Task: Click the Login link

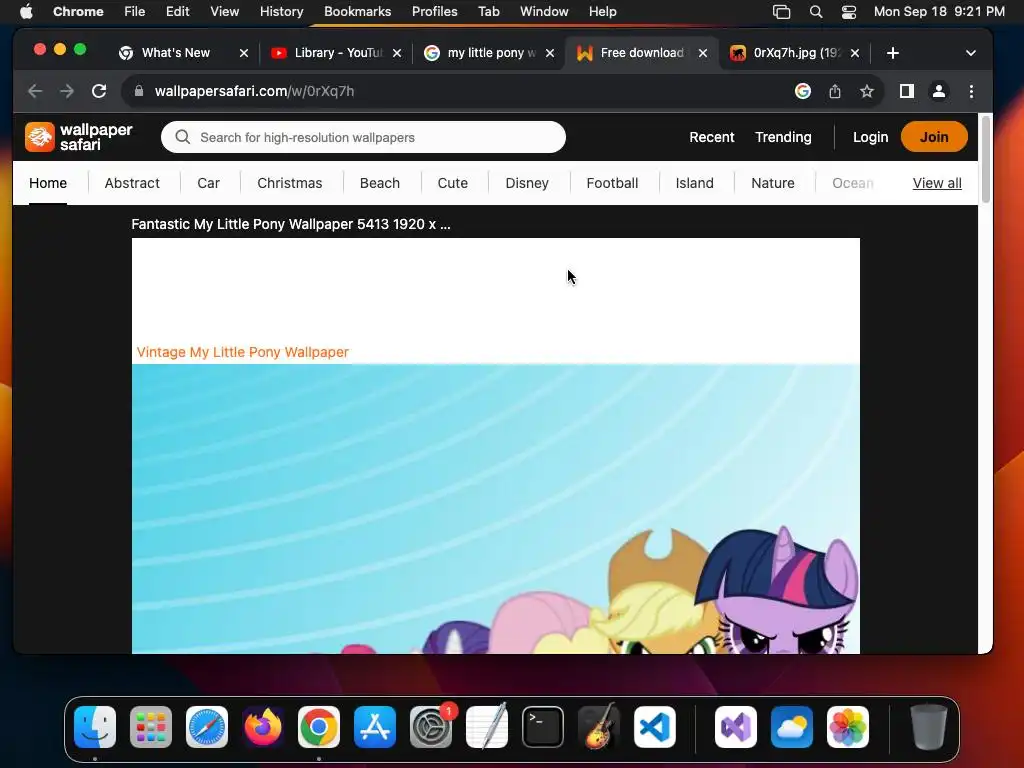Action: pyautogui.click(x=871, y=137)
